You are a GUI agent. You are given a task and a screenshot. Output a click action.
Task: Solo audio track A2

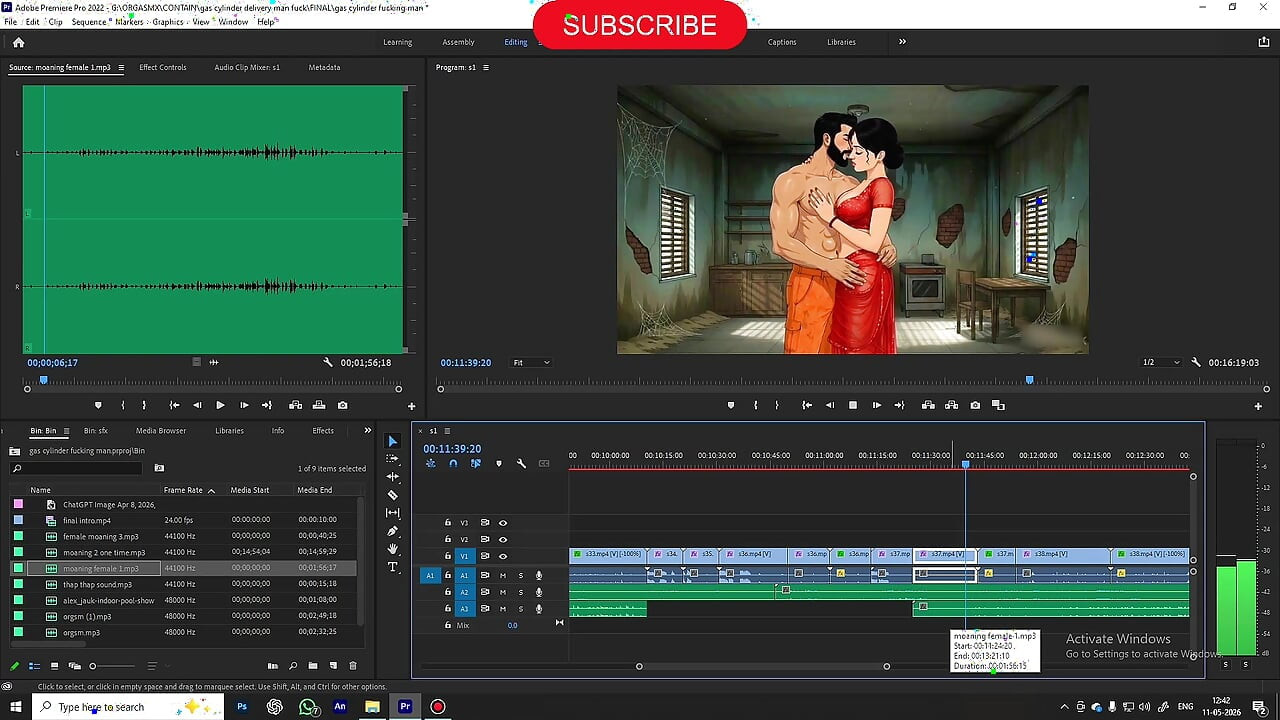click(x=520, y=592)
